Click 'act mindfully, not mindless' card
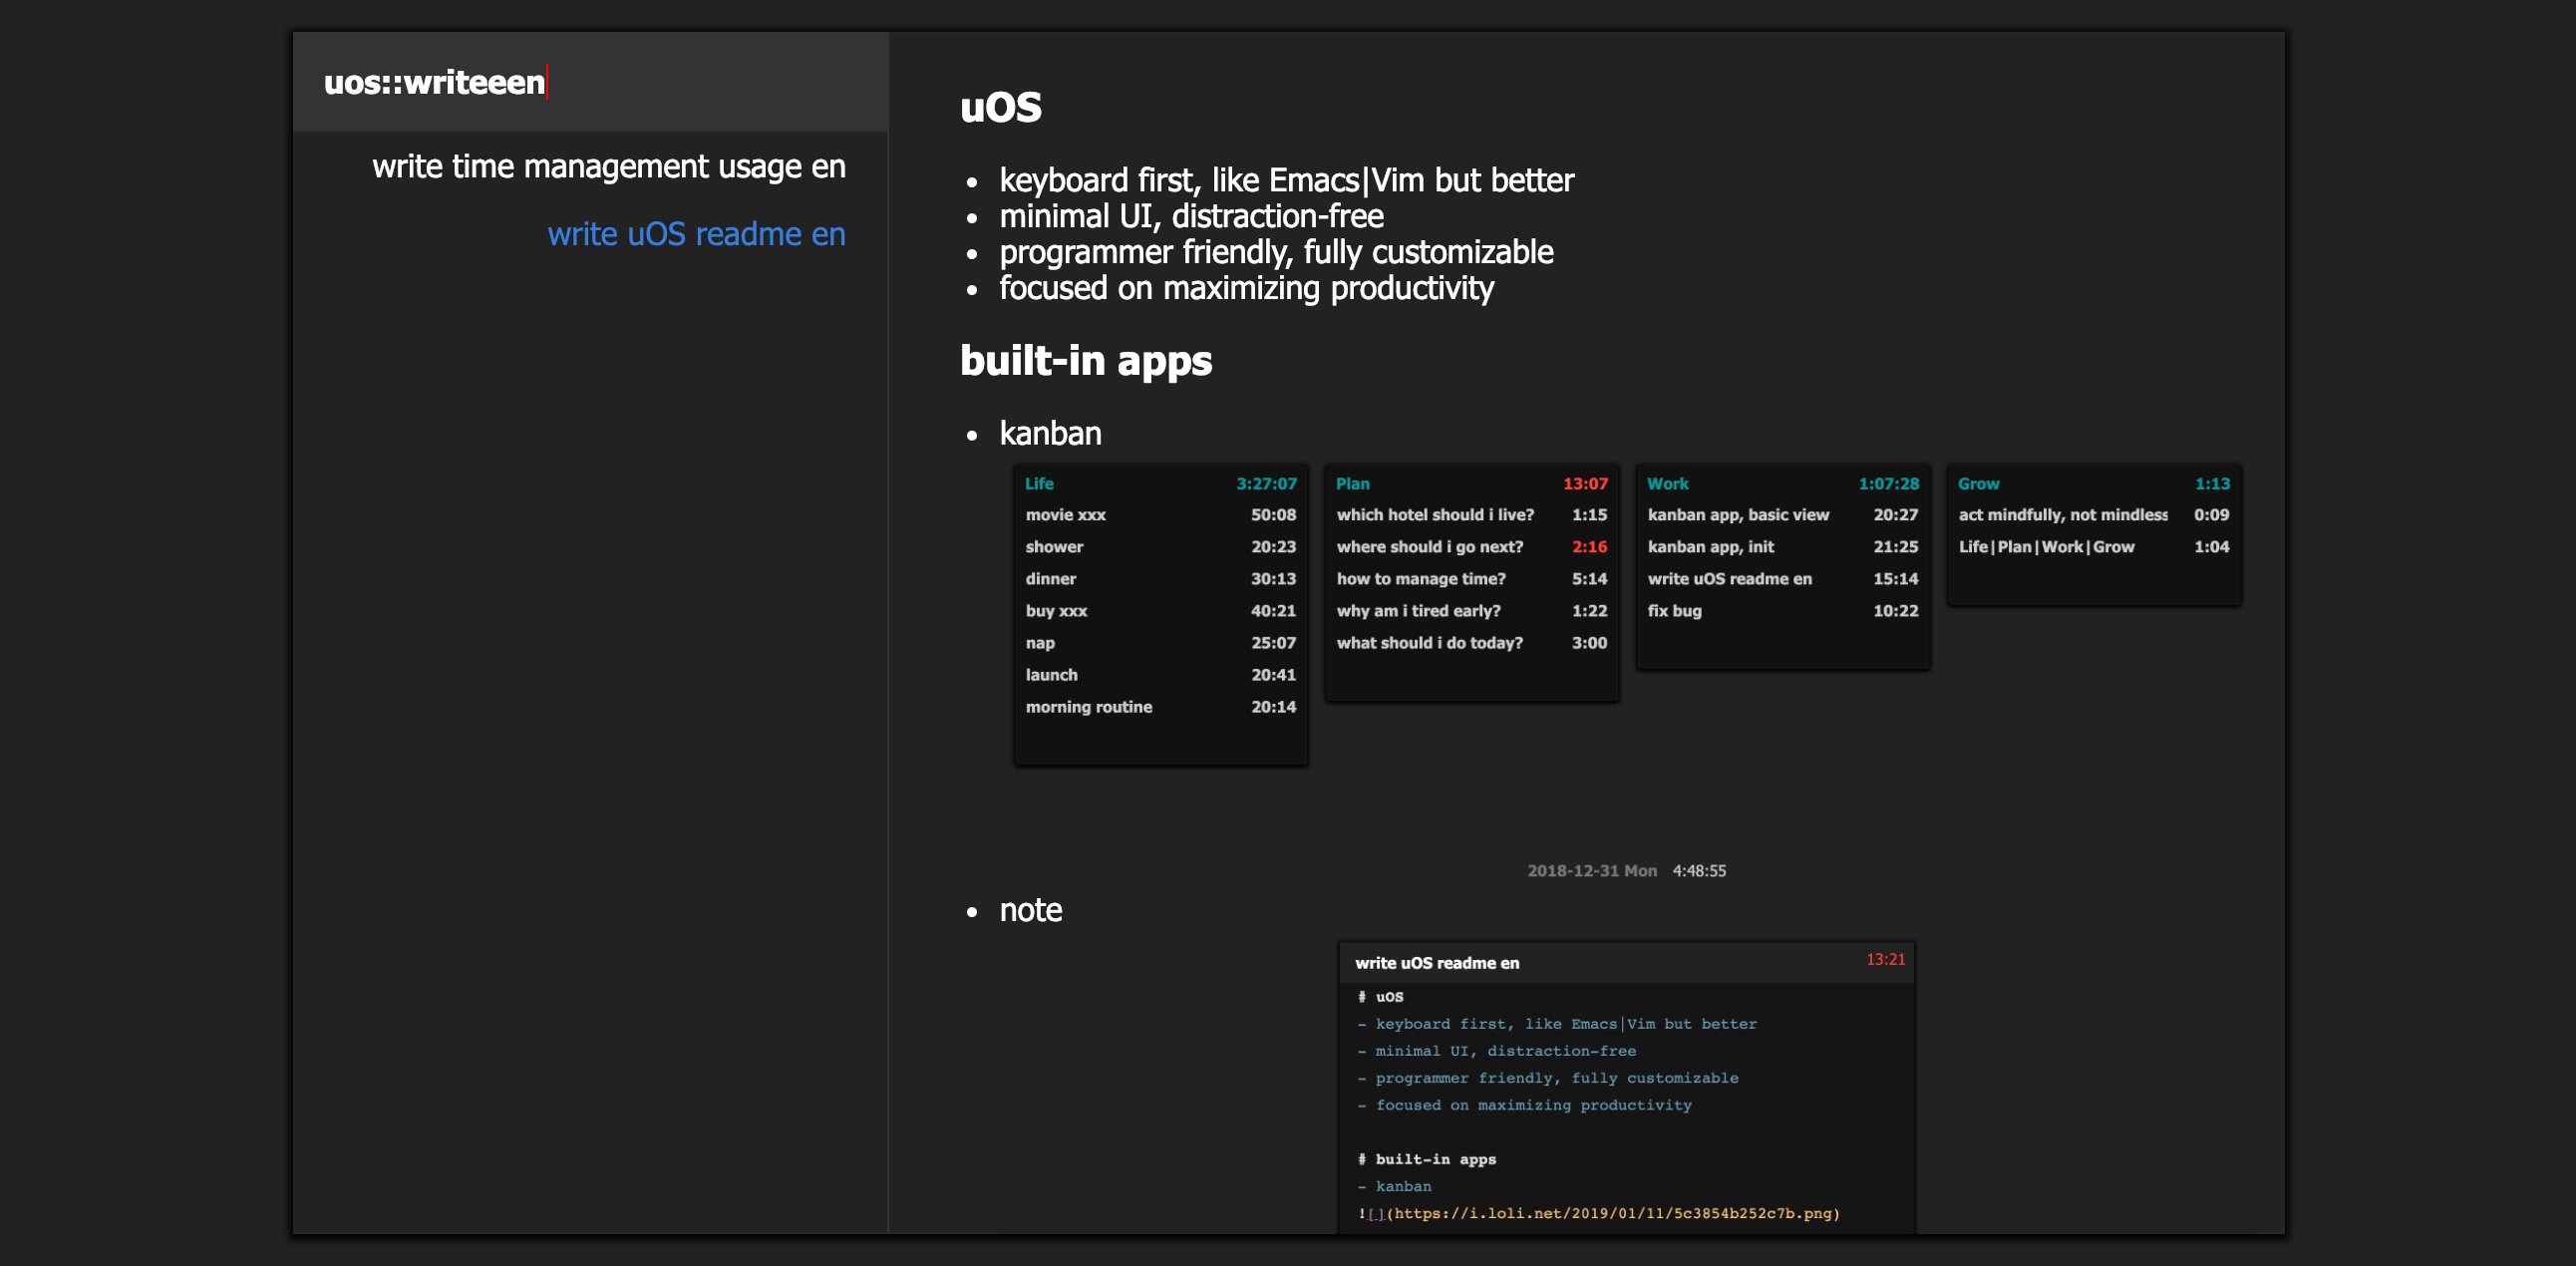 click(x=2062, y=515)
